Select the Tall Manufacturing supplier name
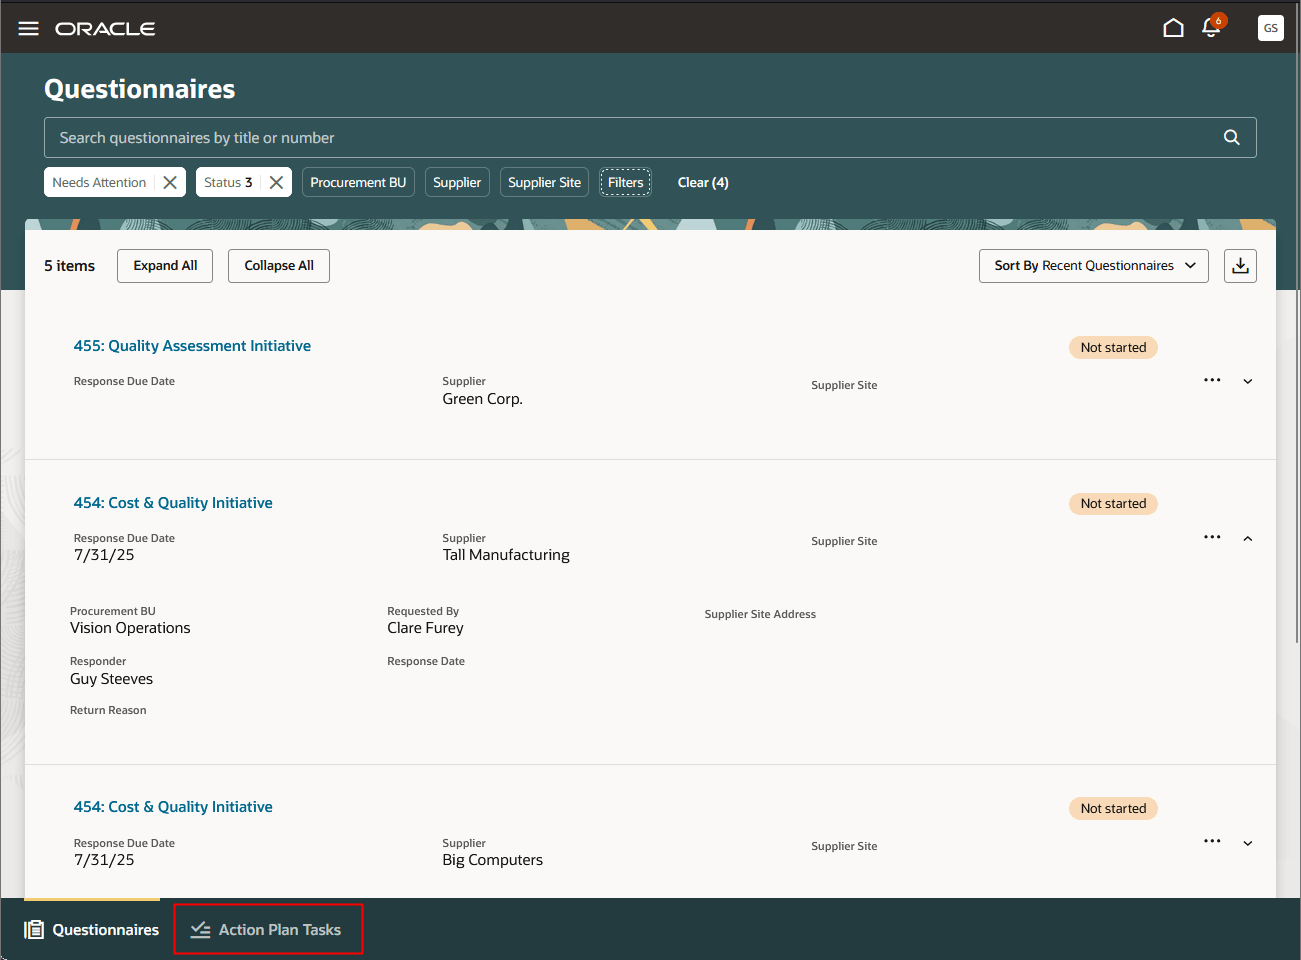This screenshot has height=960, width=1301. pyautogui.click(x=506, y=555)
